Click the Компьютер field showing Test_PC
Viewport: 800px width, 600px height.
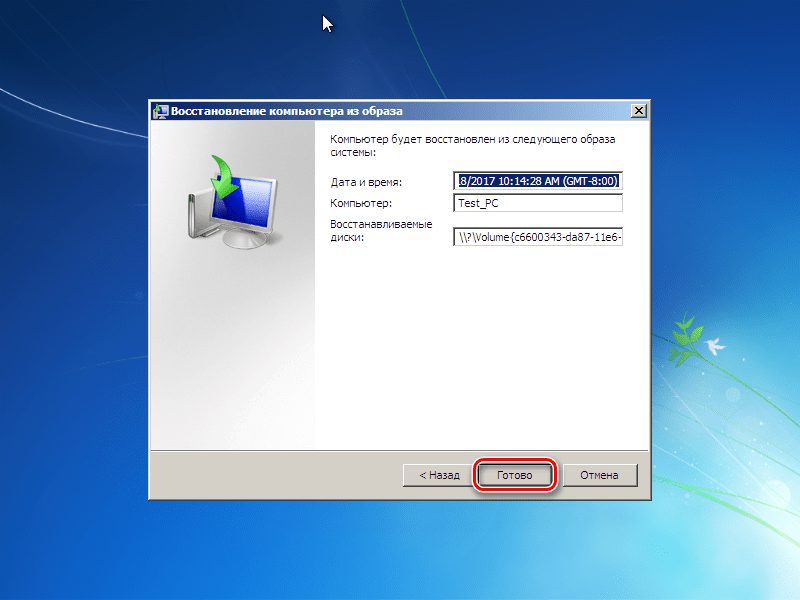tap(538, 203)
